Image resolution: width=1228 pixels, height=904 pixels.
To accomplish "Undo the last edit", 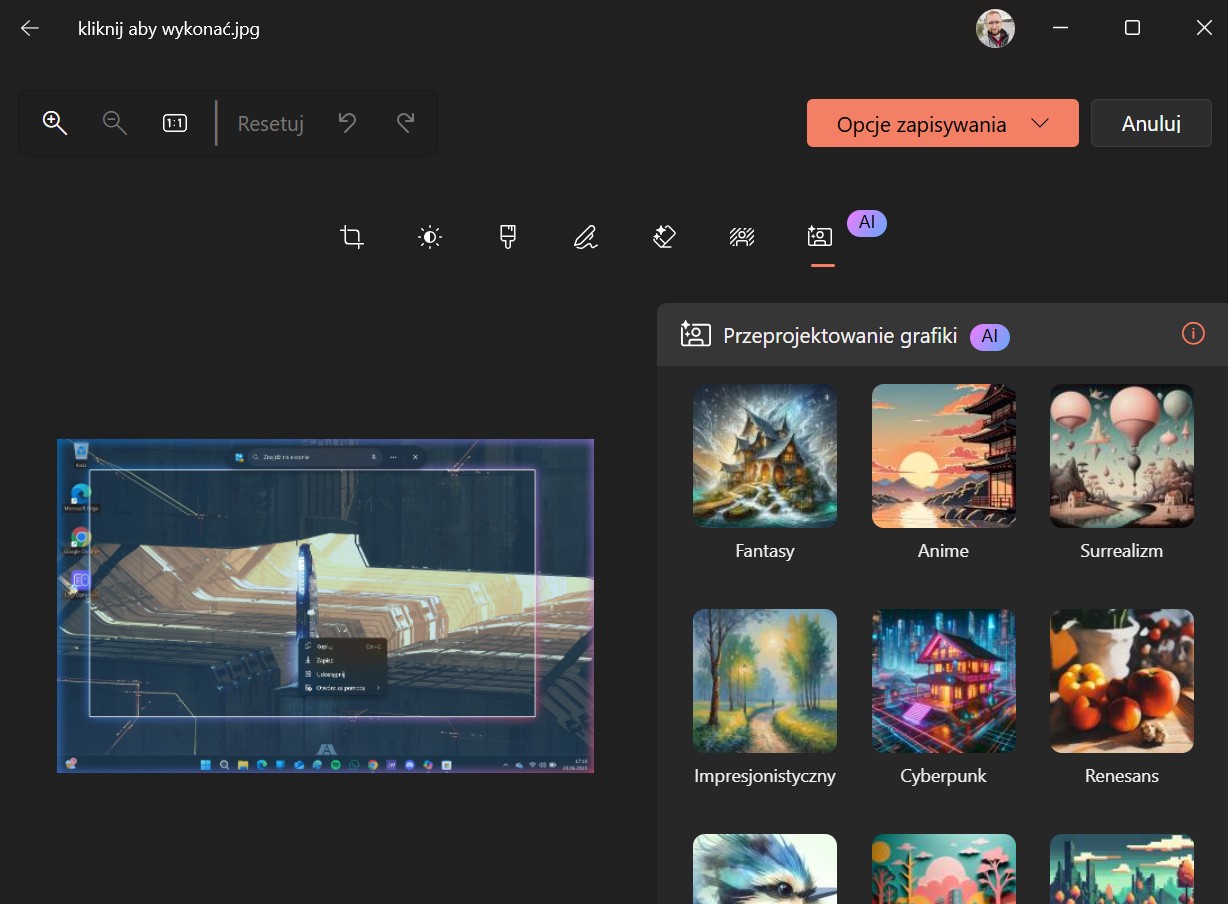I will [x=347, y=123].
